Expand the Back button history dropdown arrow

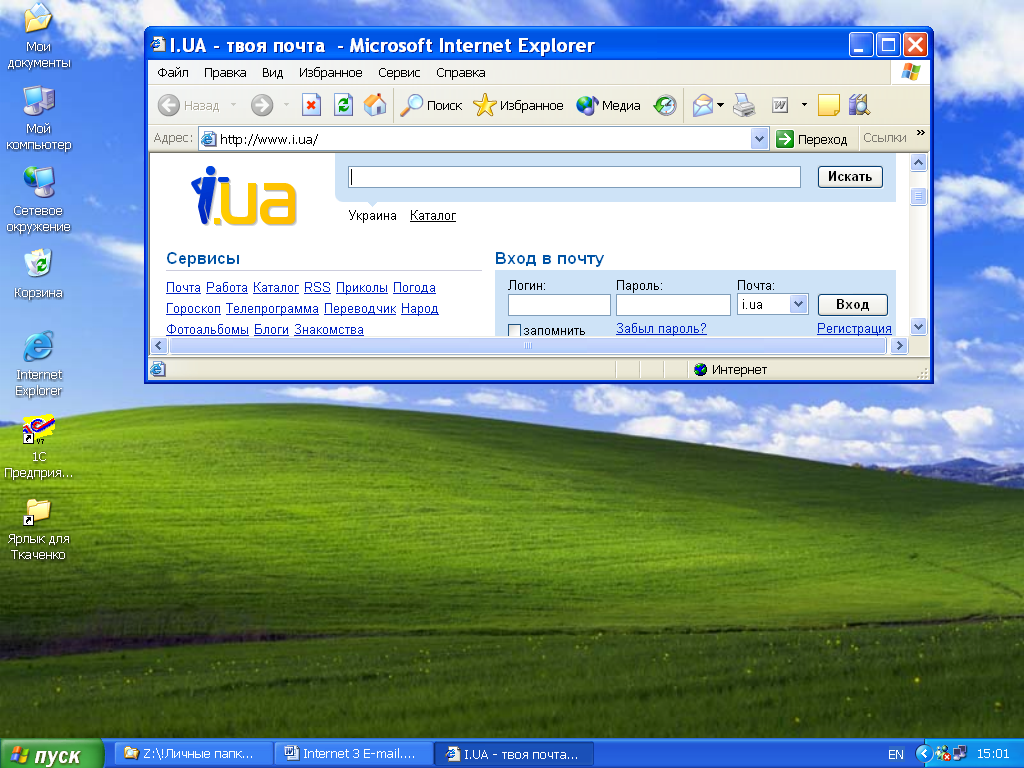tap(233, 105)
